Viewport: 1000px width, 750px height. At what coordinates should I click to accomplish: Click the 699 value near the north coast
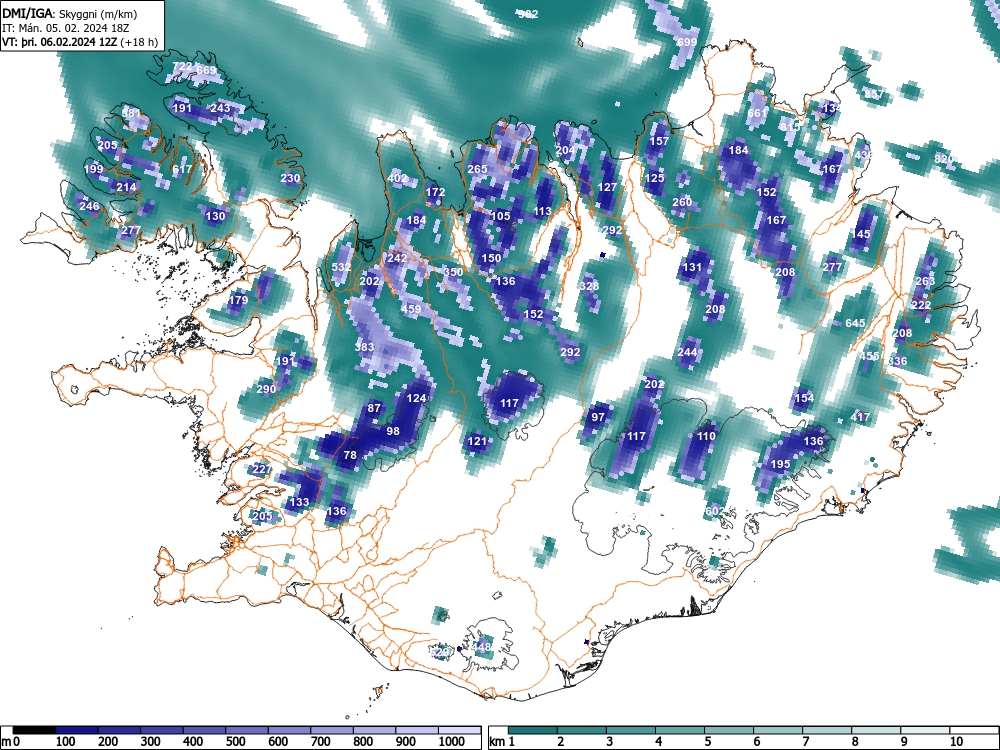pos(687,42)
